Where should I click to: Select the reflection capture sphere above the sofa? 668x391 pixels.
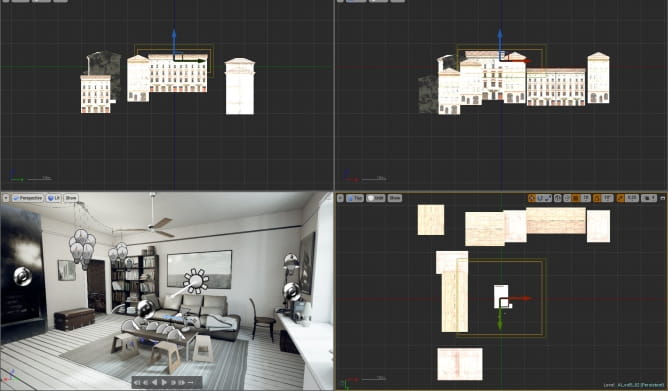point(146,309)
